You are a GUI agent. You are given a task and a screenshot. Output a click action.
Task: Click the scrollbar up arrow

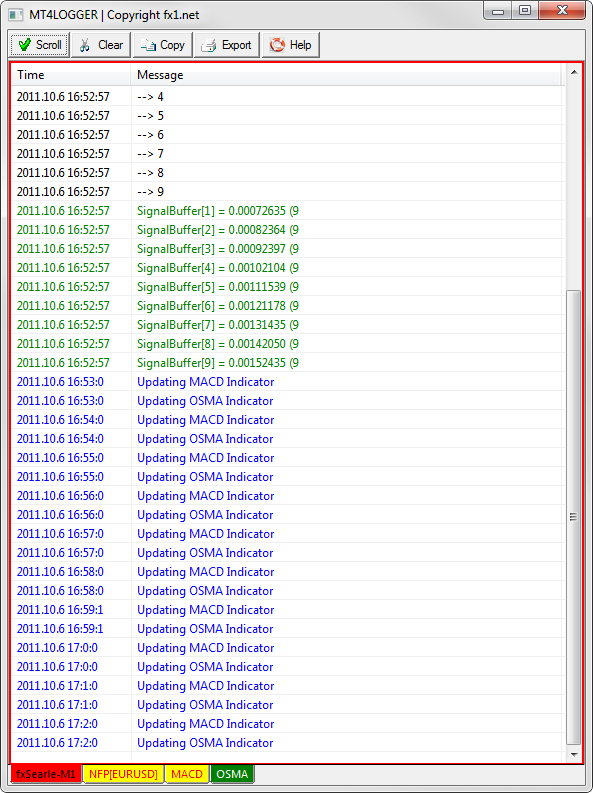[574, 72]
